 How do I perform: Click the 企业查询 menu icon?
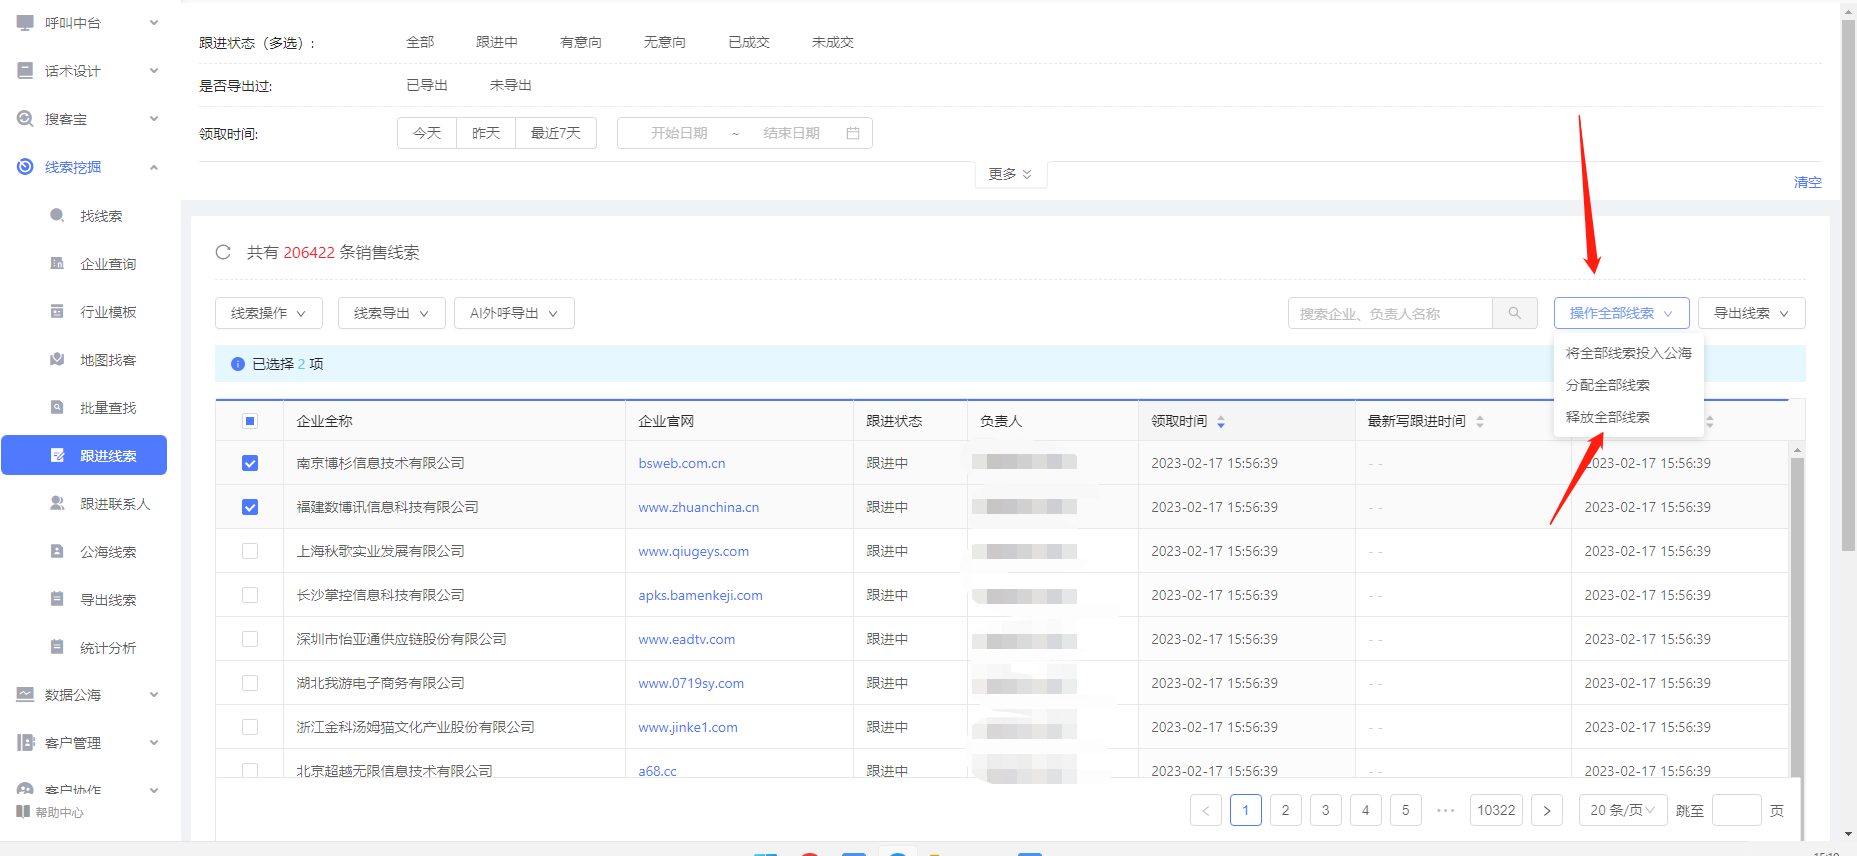(x=57, y=263)
